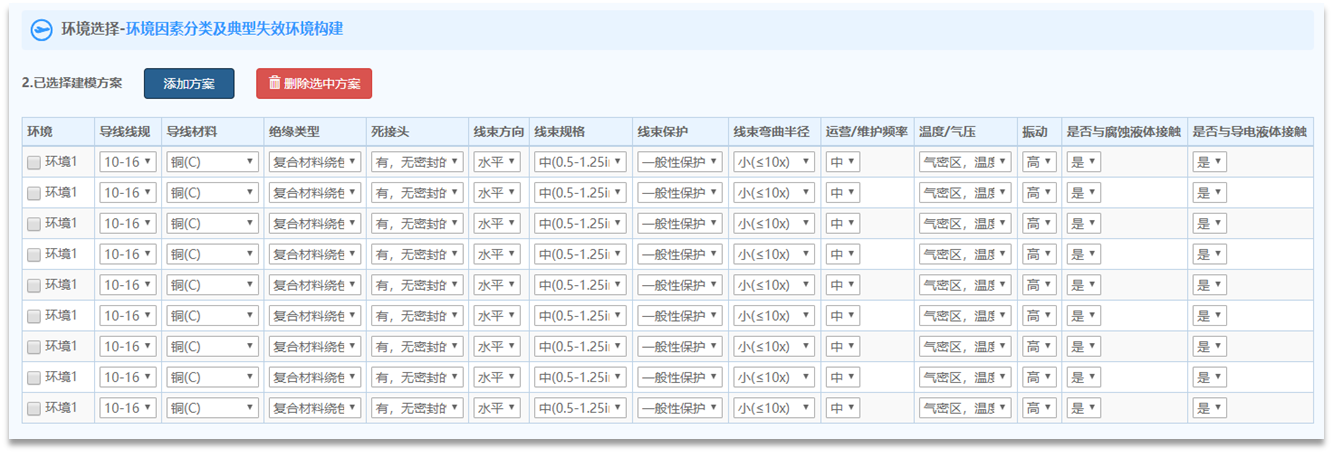This screenshot has height=454, width=1333.
Task: Open 死接头 dropdown in third row
Action: (x=417, y=224)
